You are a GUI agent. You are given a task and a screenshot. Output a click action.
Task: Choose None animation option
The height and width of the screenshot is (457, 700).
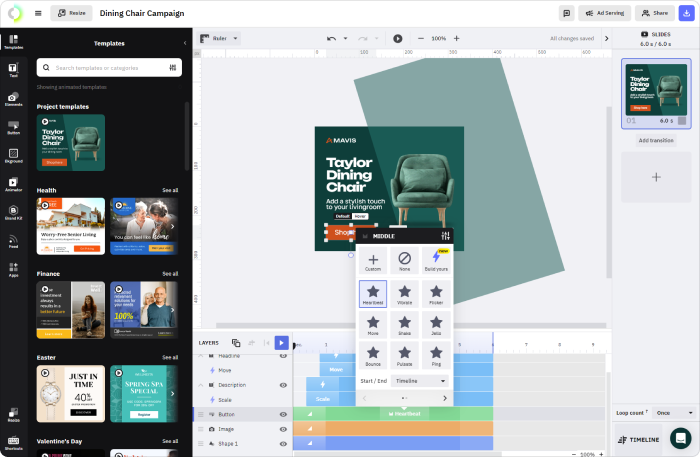(x=404, y=261)
